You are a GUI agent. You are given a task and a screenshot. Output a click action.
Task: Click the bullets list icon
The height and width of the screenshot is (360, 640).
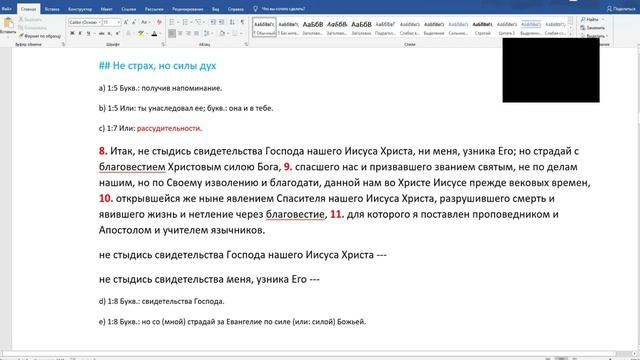click(x=173, y=22)
